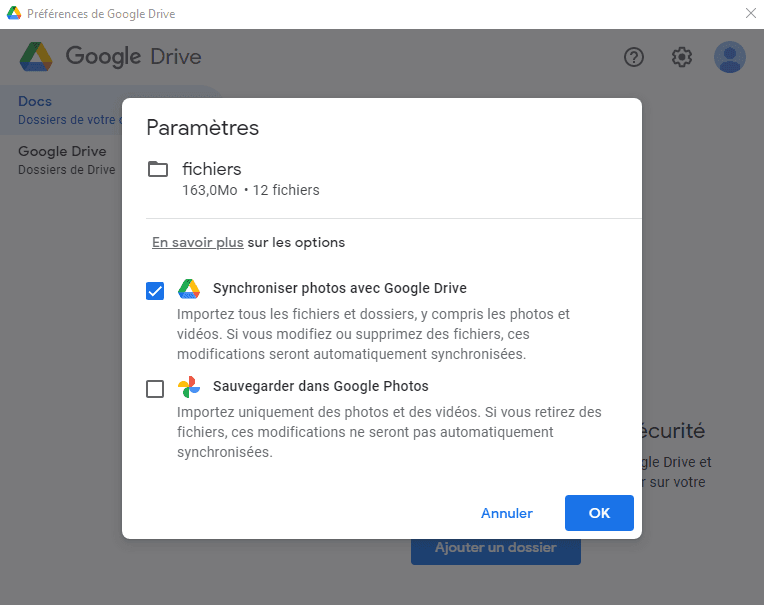764x605 pixels.
Task: Open the account profile avatar
Action: (730, 57)
